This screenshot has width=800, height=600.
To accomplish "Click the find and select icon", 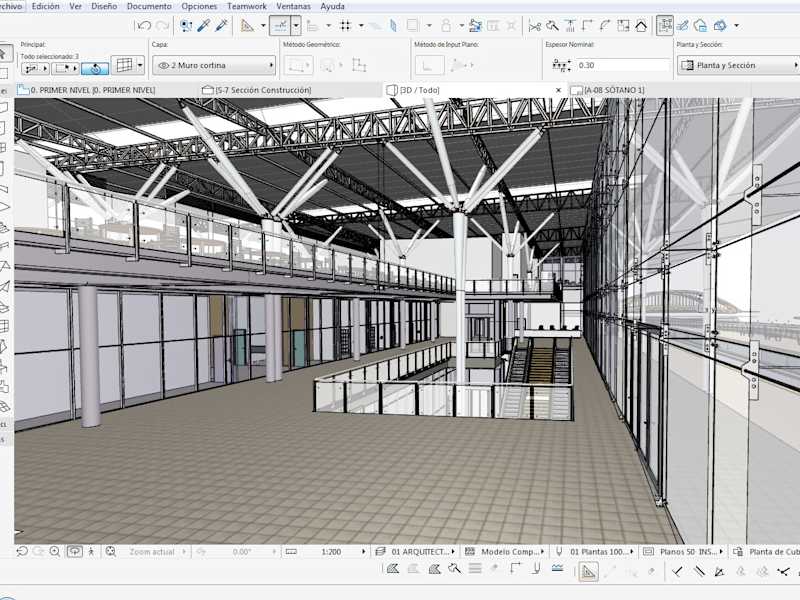I will [186, 26].
